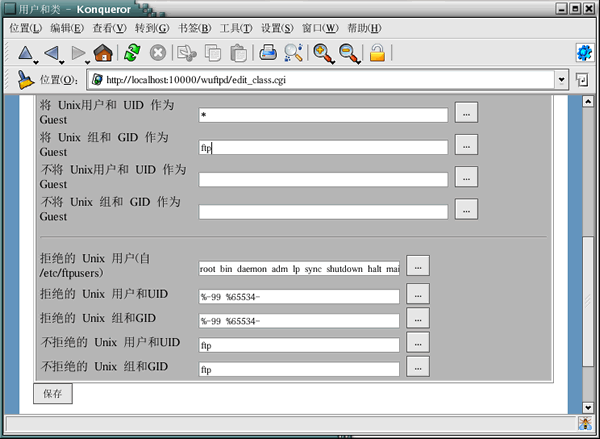Focus the 将 Unix 组和 GID 作为 Guest field
Screen dimensions: 600x439
[x=323, y=147]
